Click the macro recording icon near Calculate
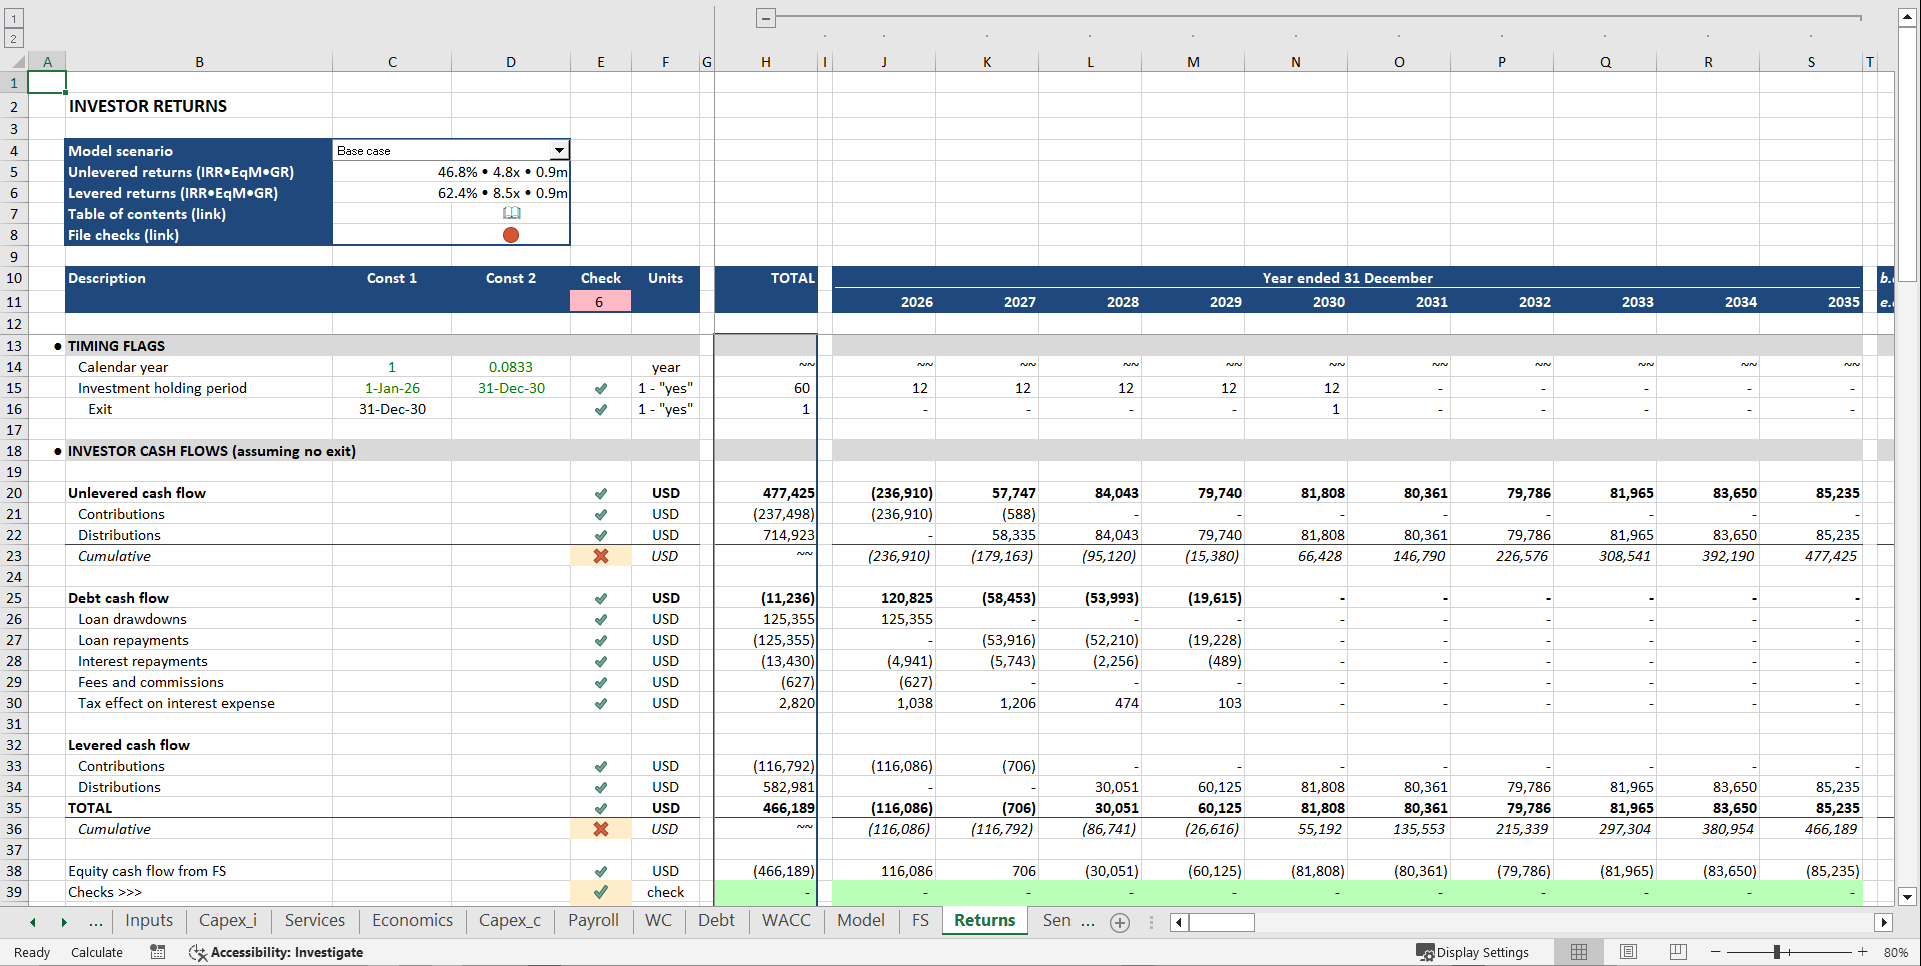Screen dimensions: 1921x966 [157, 952]
